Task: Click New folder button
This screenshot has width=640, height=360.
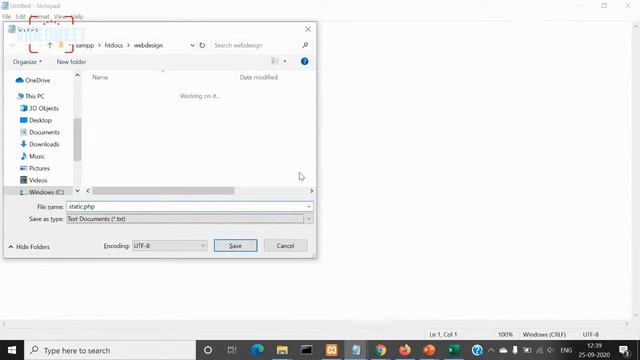Action: click(71, 62)
